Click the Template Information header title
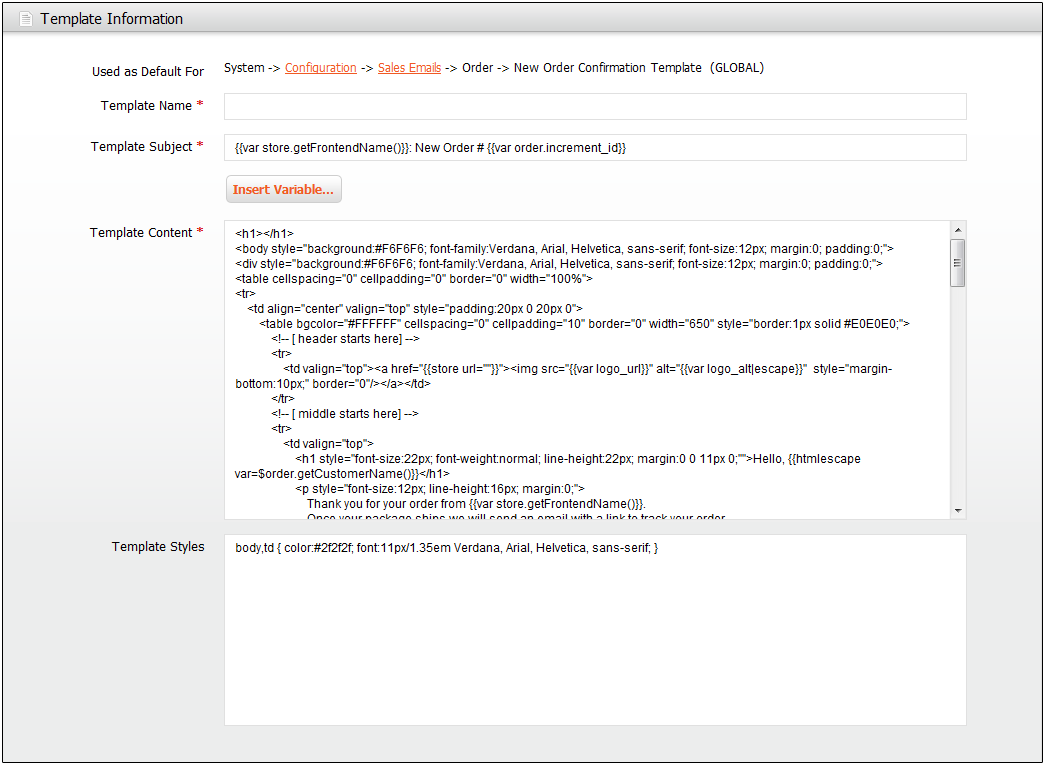The image size is (1047, 767). point(111,19)
